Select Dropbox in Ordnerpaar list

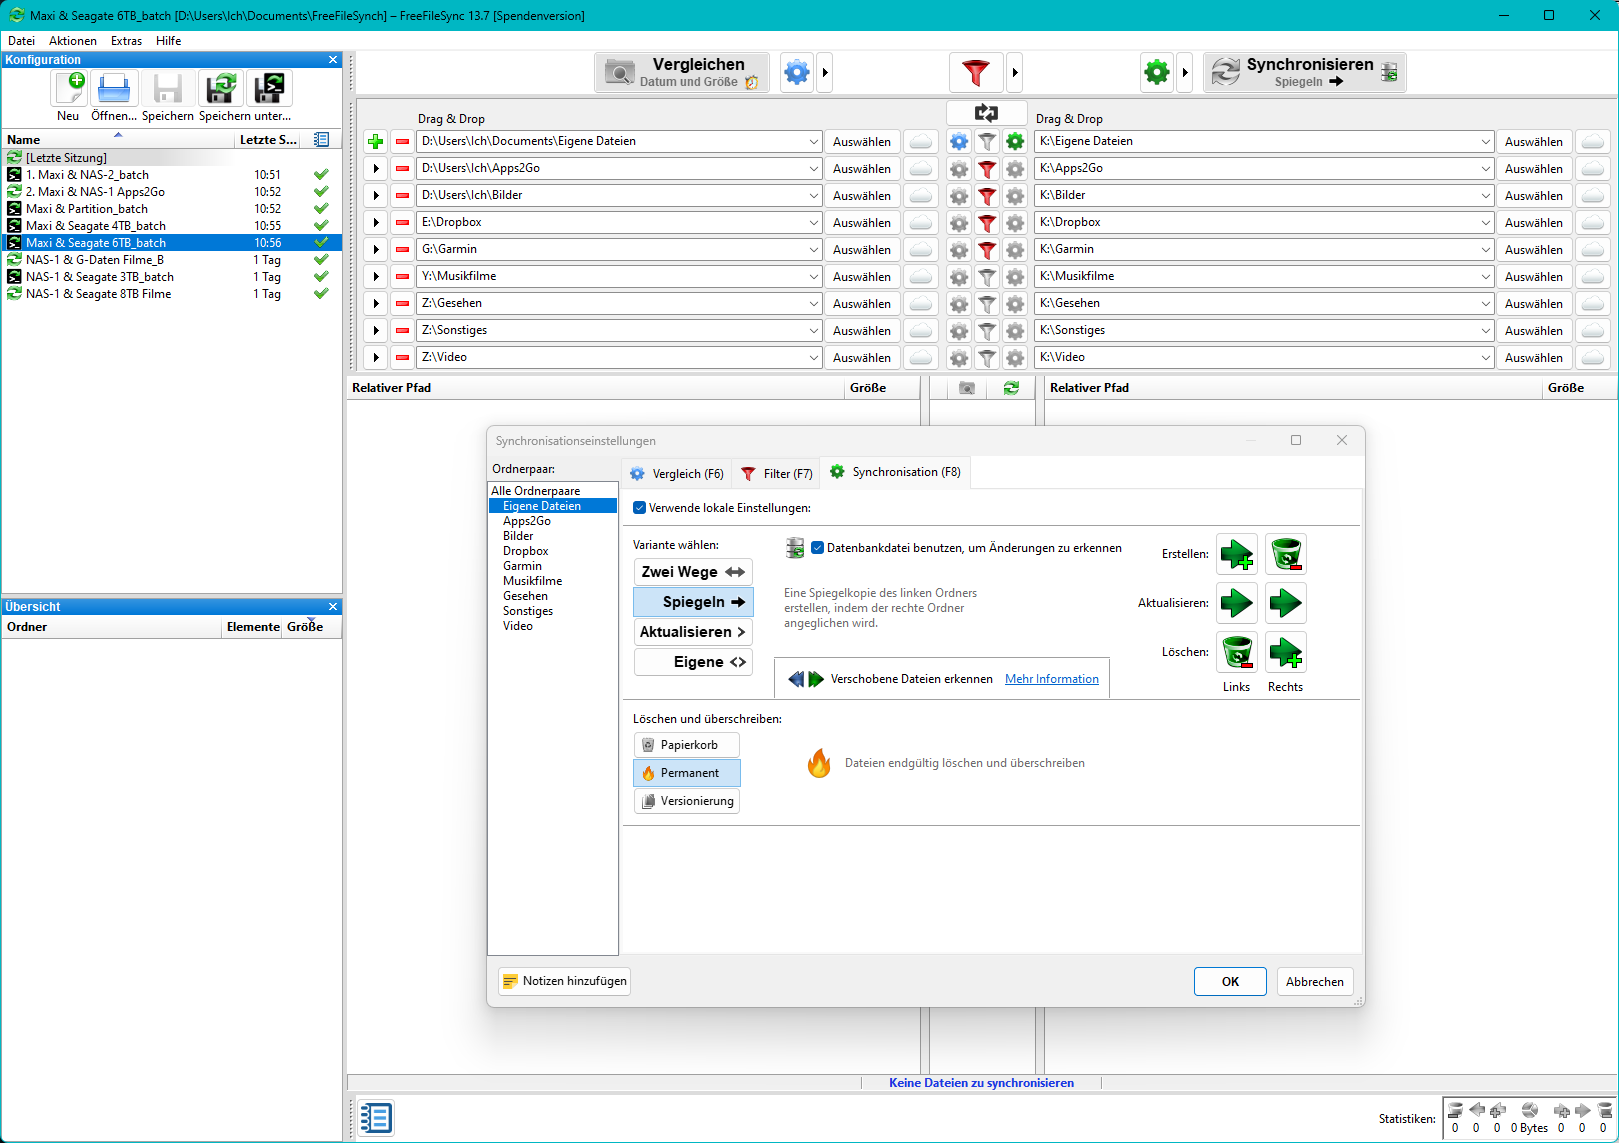(526, 551)
